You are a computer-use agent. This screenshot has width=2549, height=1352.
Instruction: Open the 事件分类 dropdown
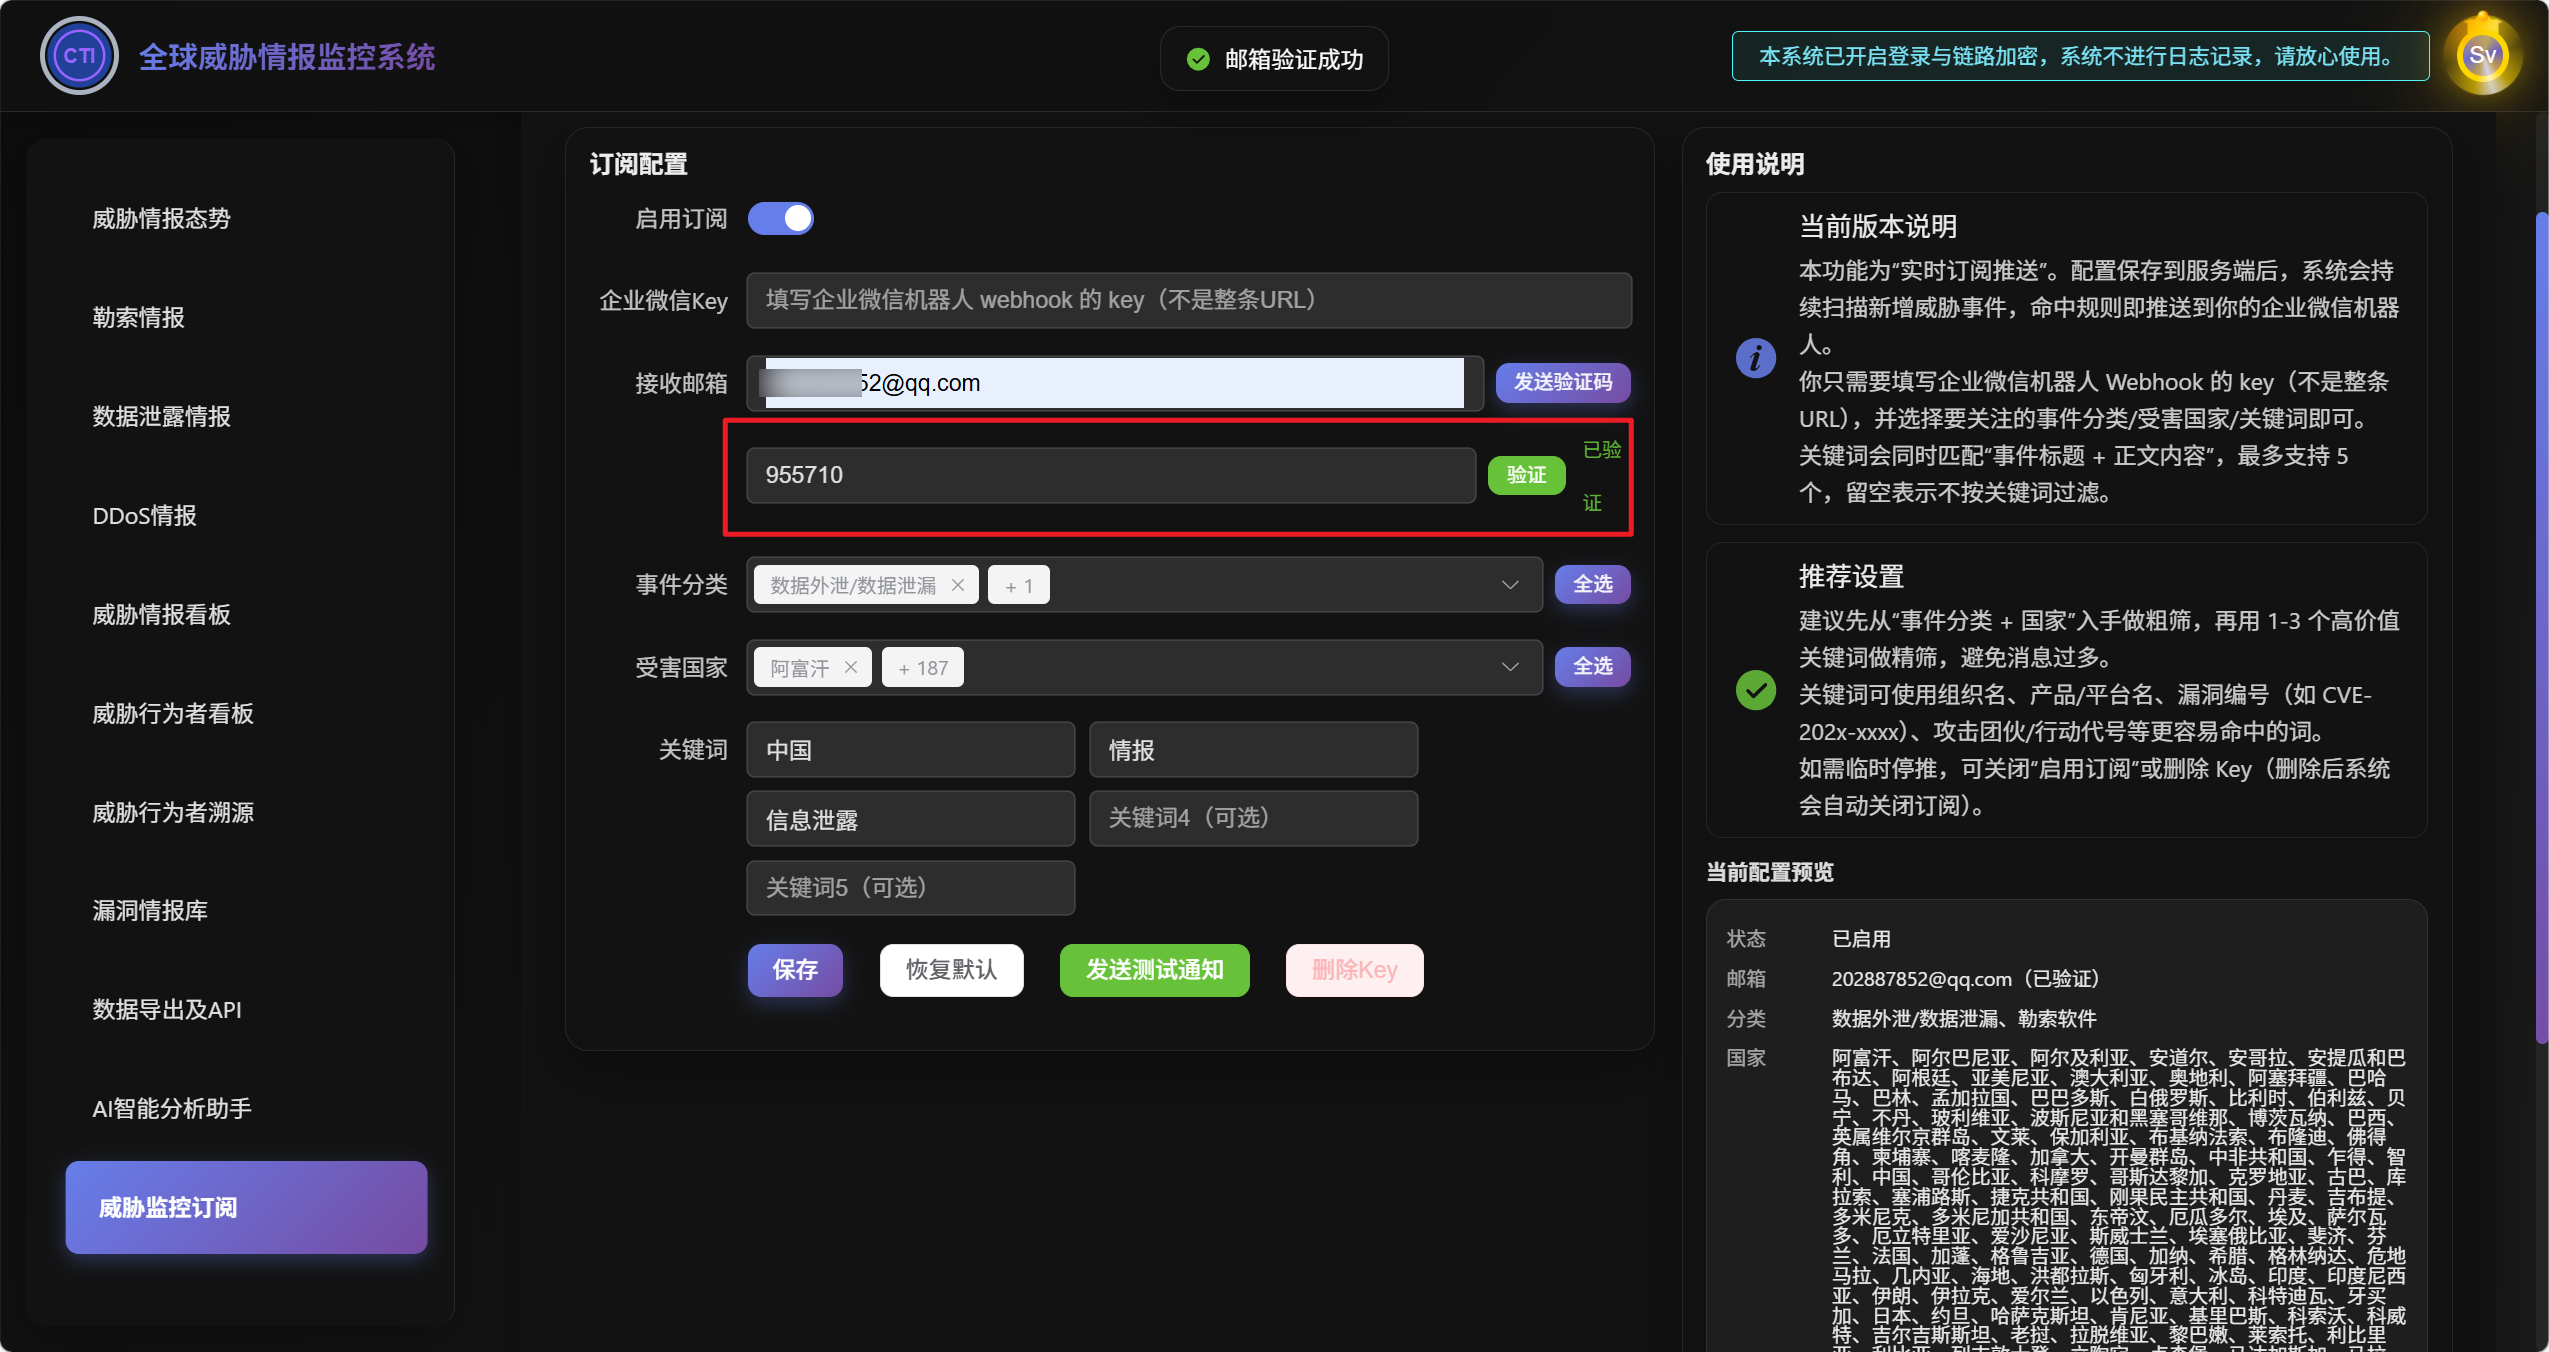pos(1508,584)
